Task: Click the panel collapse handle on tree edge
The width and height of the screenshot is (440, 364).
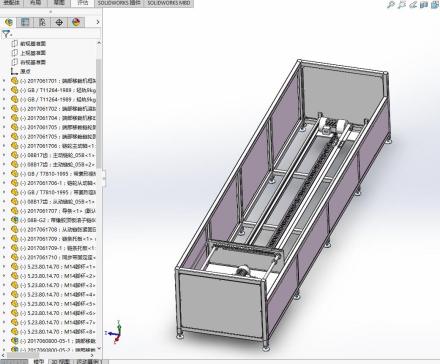Action: 104,178
